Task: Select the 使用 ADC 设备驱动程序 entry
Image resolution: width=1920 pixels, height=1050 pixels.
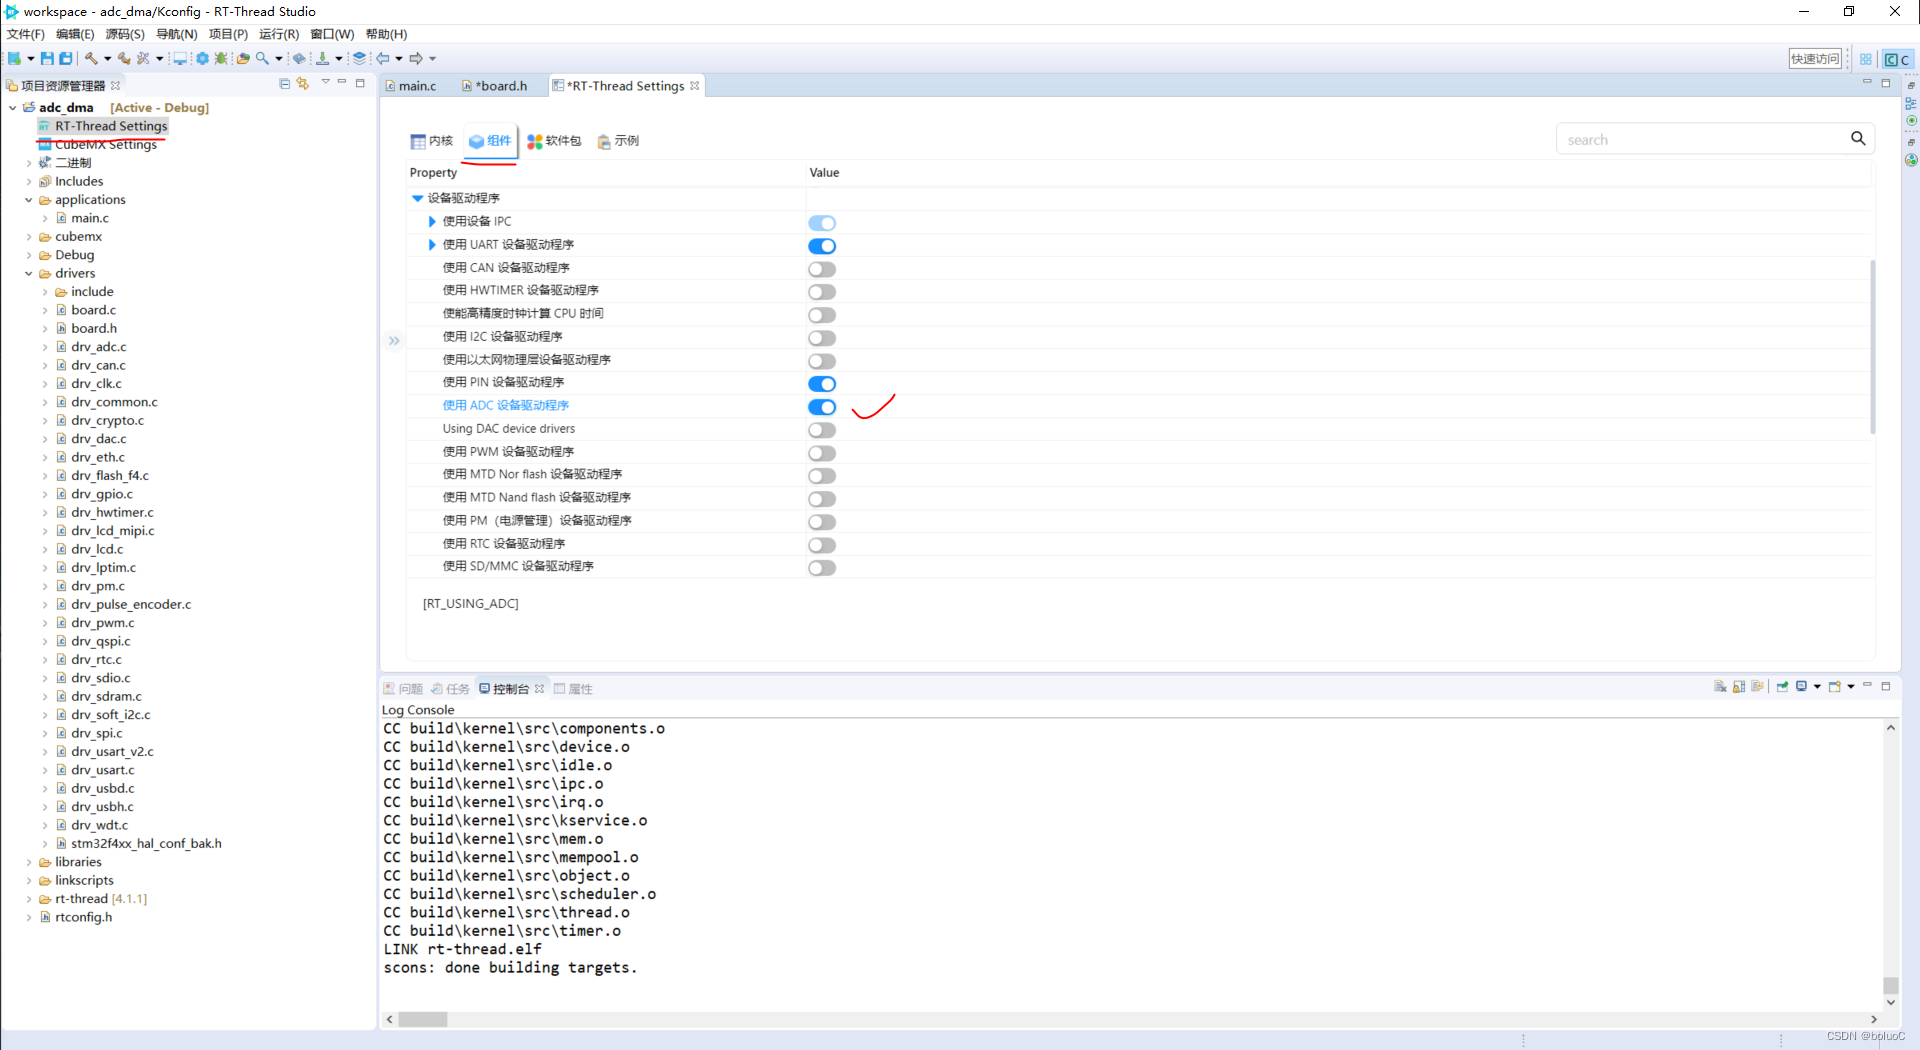Action: [506, 405]
